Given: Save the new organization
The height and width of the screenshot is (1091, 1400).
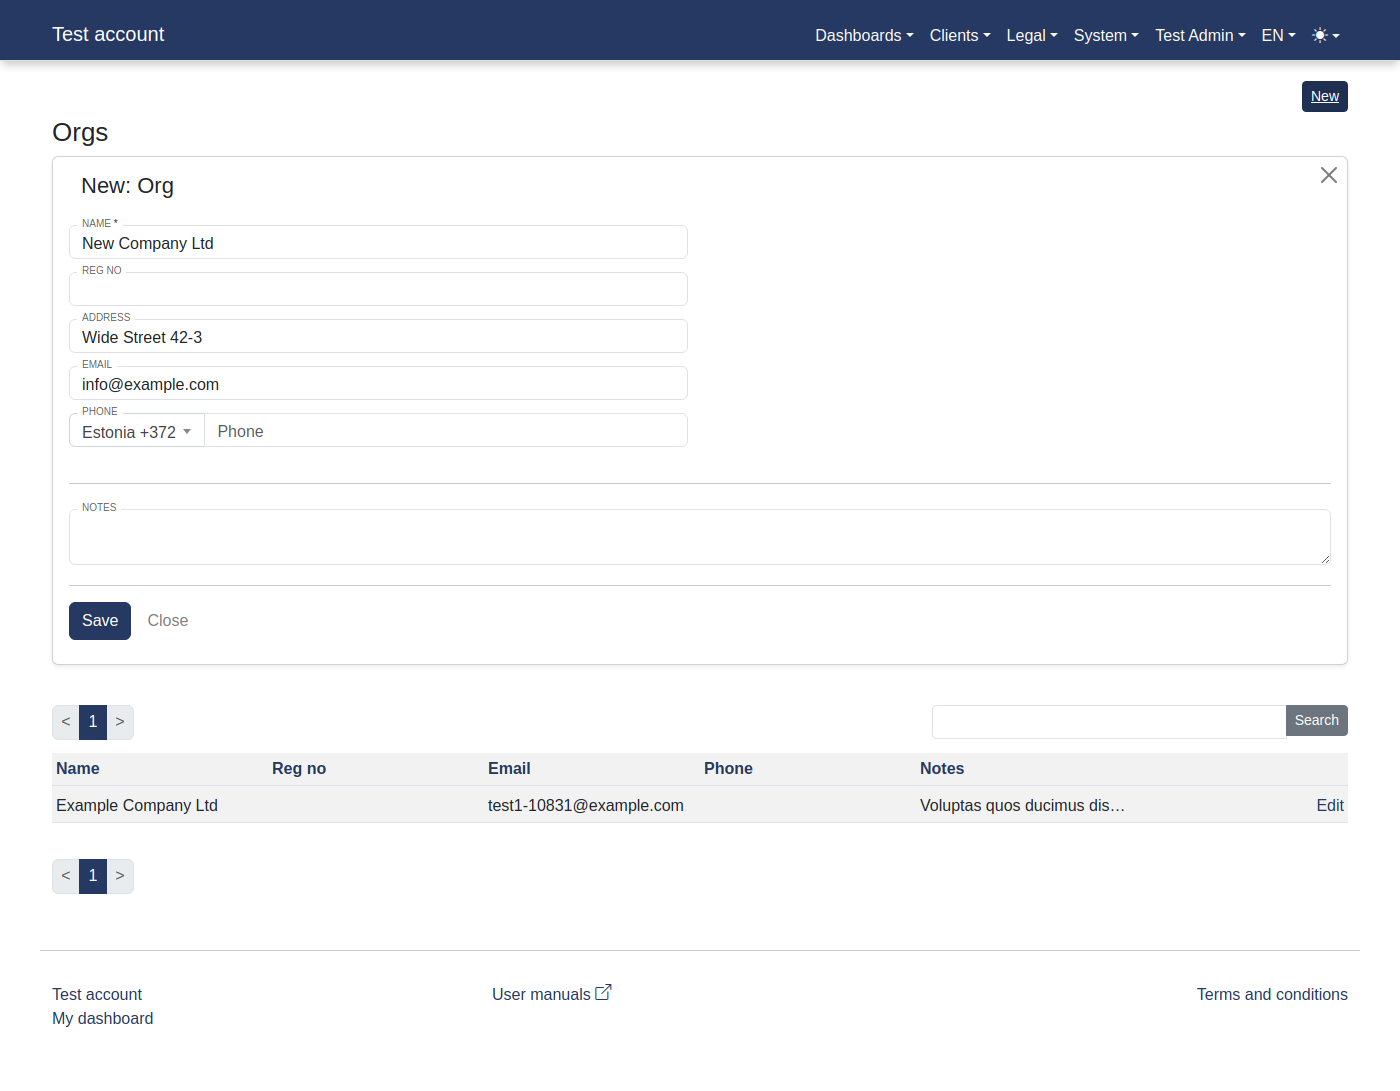Looking at the screenshot, I should tap(99, 620).
